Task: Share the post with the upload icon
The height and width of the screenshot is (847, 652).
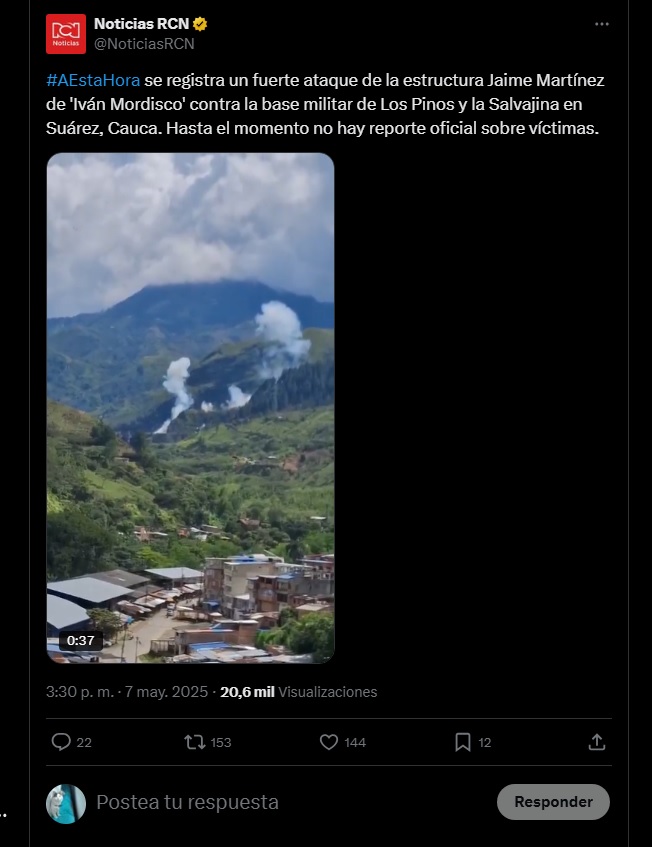Action: [x=596, y=742]
